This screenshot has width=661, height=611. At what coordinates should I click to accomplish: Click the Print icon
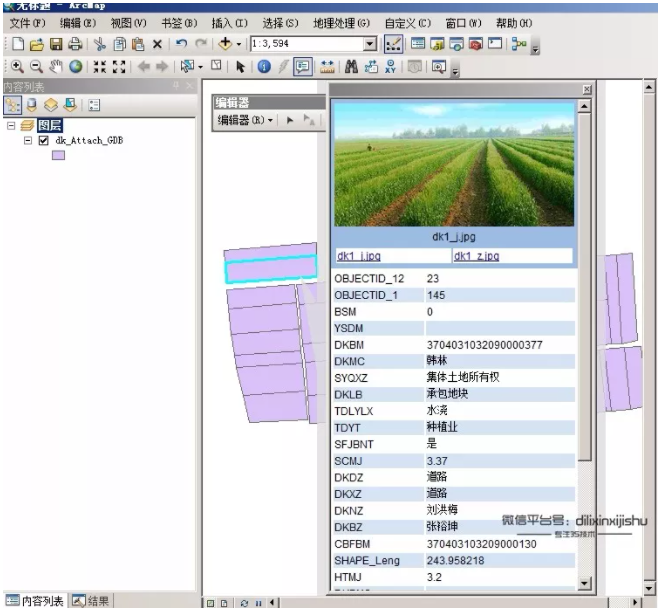pyautogui.click(x=75, y=44)
